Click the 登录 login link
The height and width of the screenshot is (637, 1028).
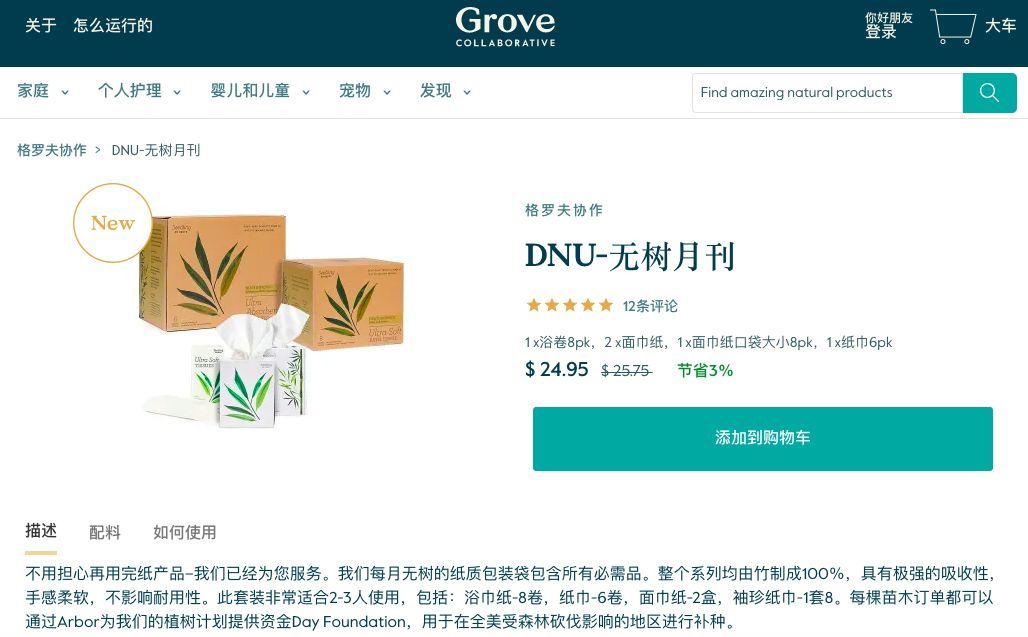click(x=880, y=32)
